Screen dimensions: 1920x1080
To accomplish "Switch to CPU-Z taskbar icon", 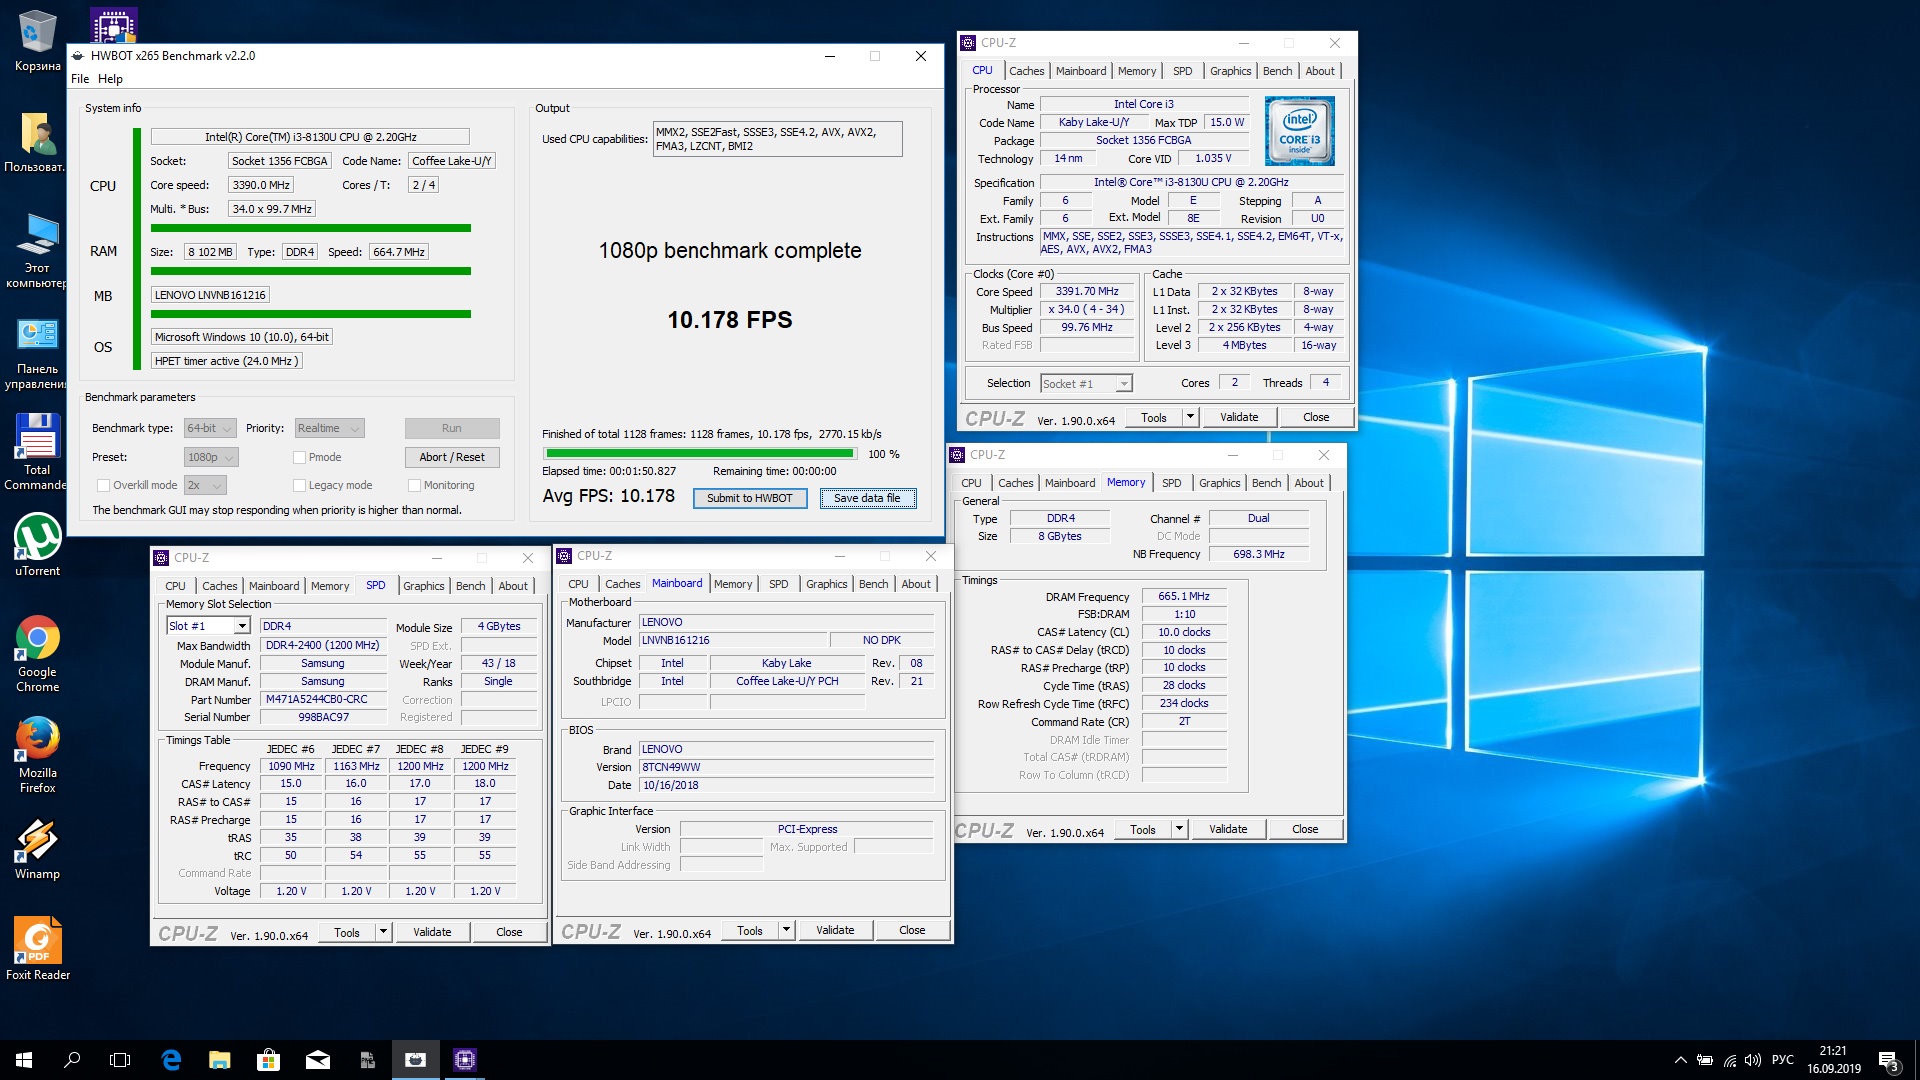I will pos(465,1060).
